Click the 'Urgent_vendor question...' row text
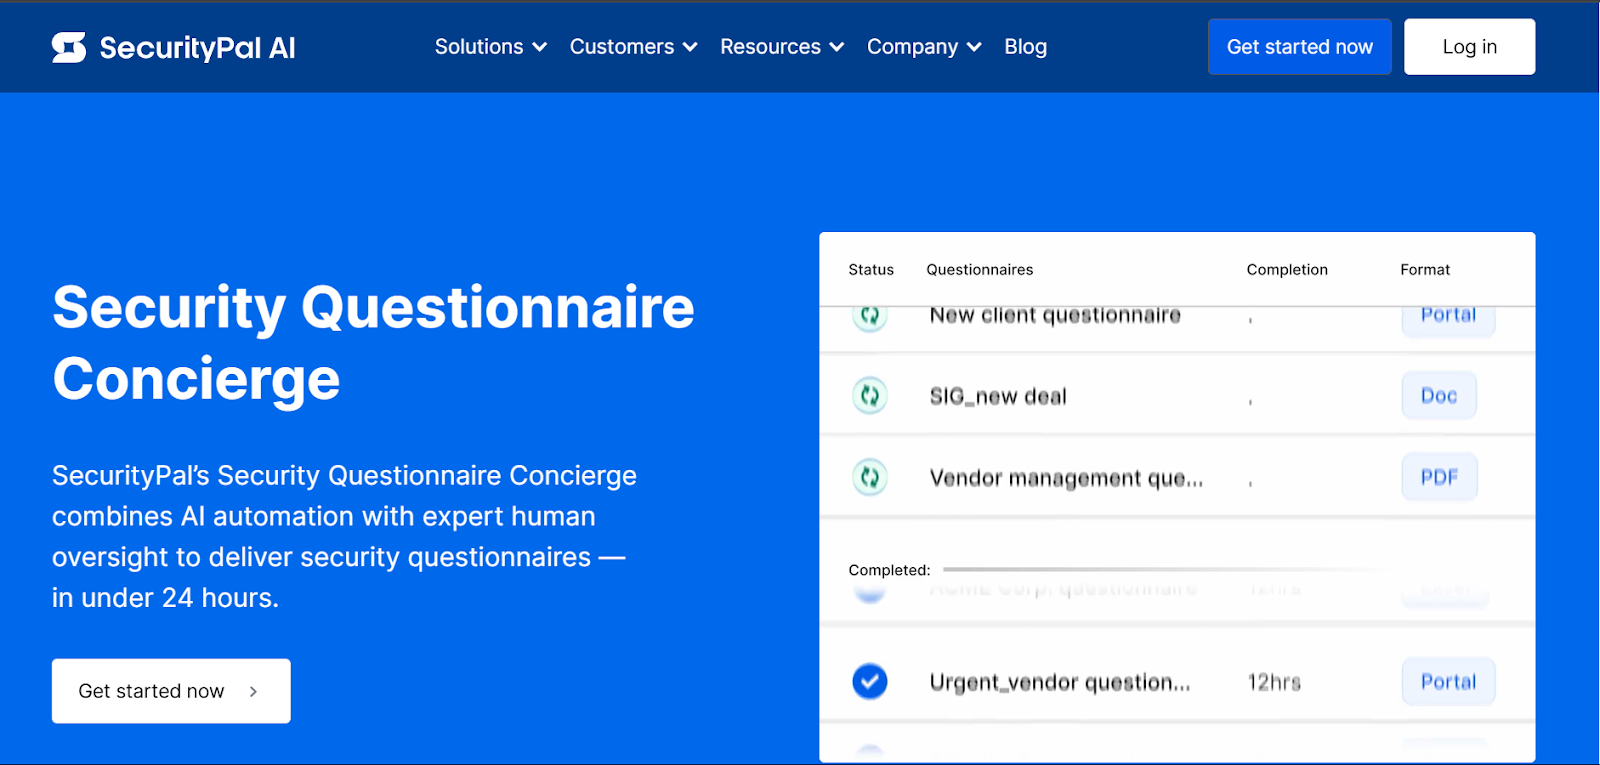 (x=1060, y=682)
